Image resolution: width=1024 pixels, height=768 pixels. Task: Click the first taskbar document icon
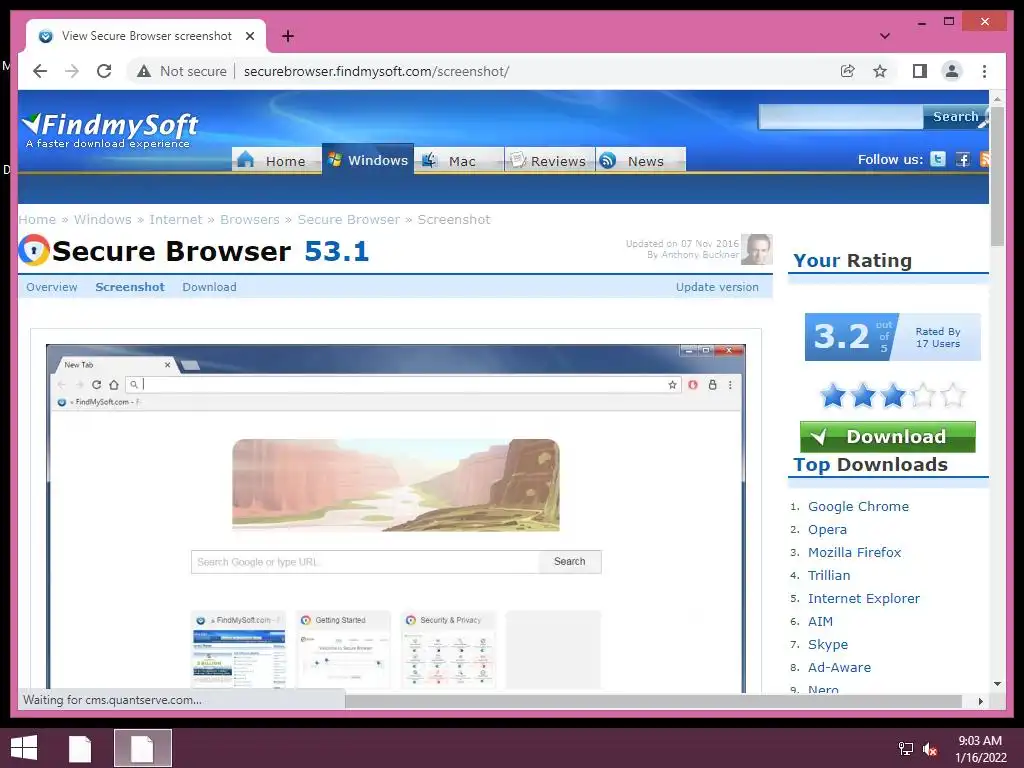80,748
